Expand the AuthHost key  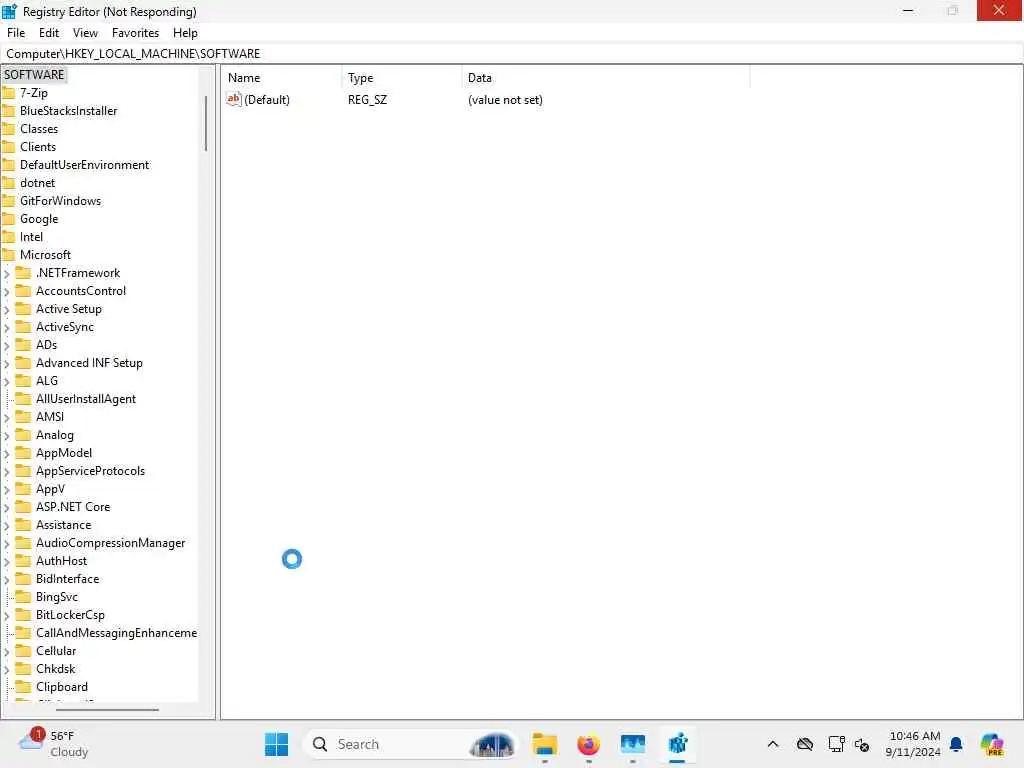coord(7,561)
